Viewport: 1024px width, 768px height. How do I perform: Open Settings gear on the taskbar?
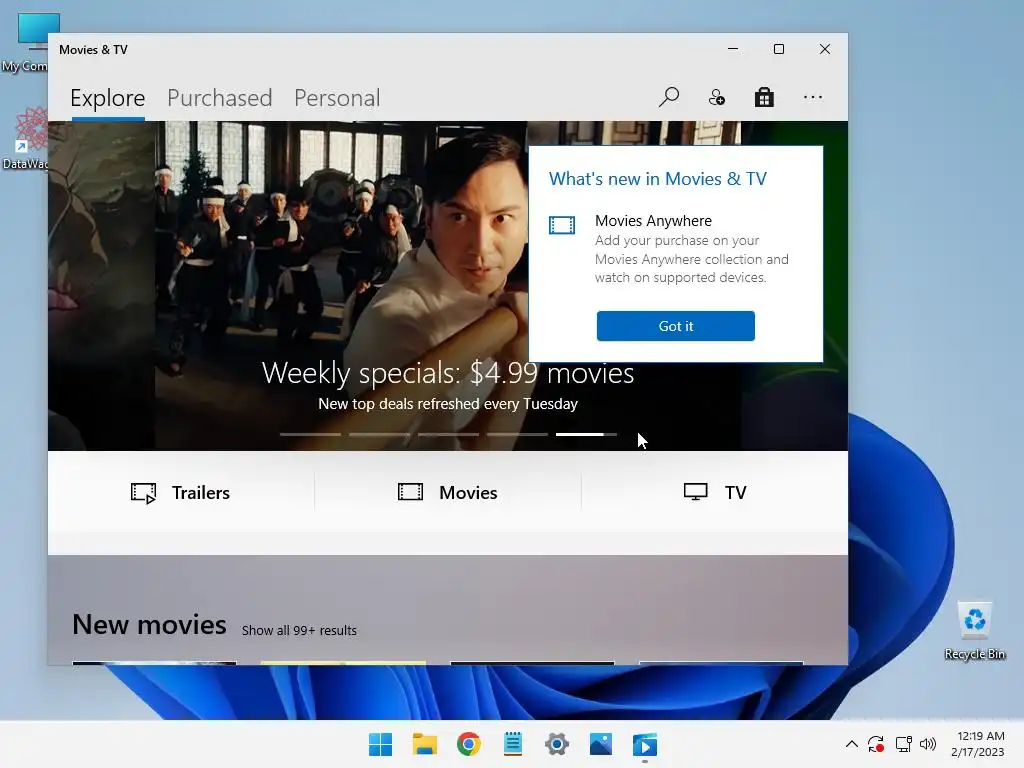pyautogui.click(x=556, y=744)
